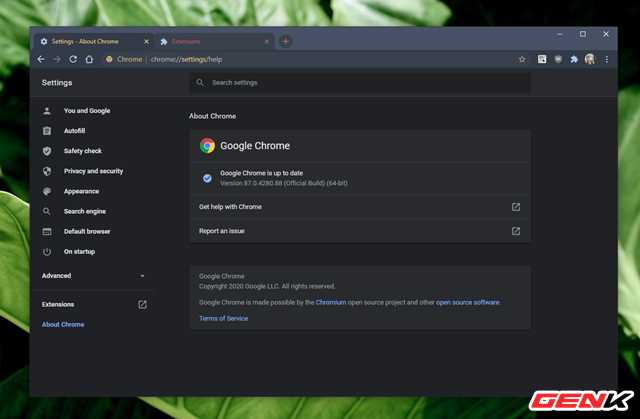Open the Home page button
640x419 pixels.
point(89,59)
